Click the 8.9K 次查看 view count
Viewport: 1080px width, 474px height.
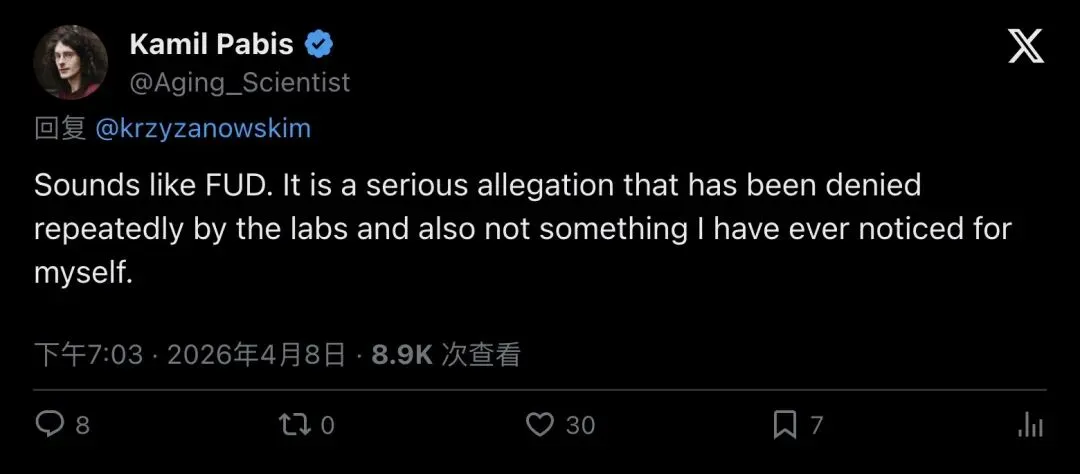coord(446,355)
